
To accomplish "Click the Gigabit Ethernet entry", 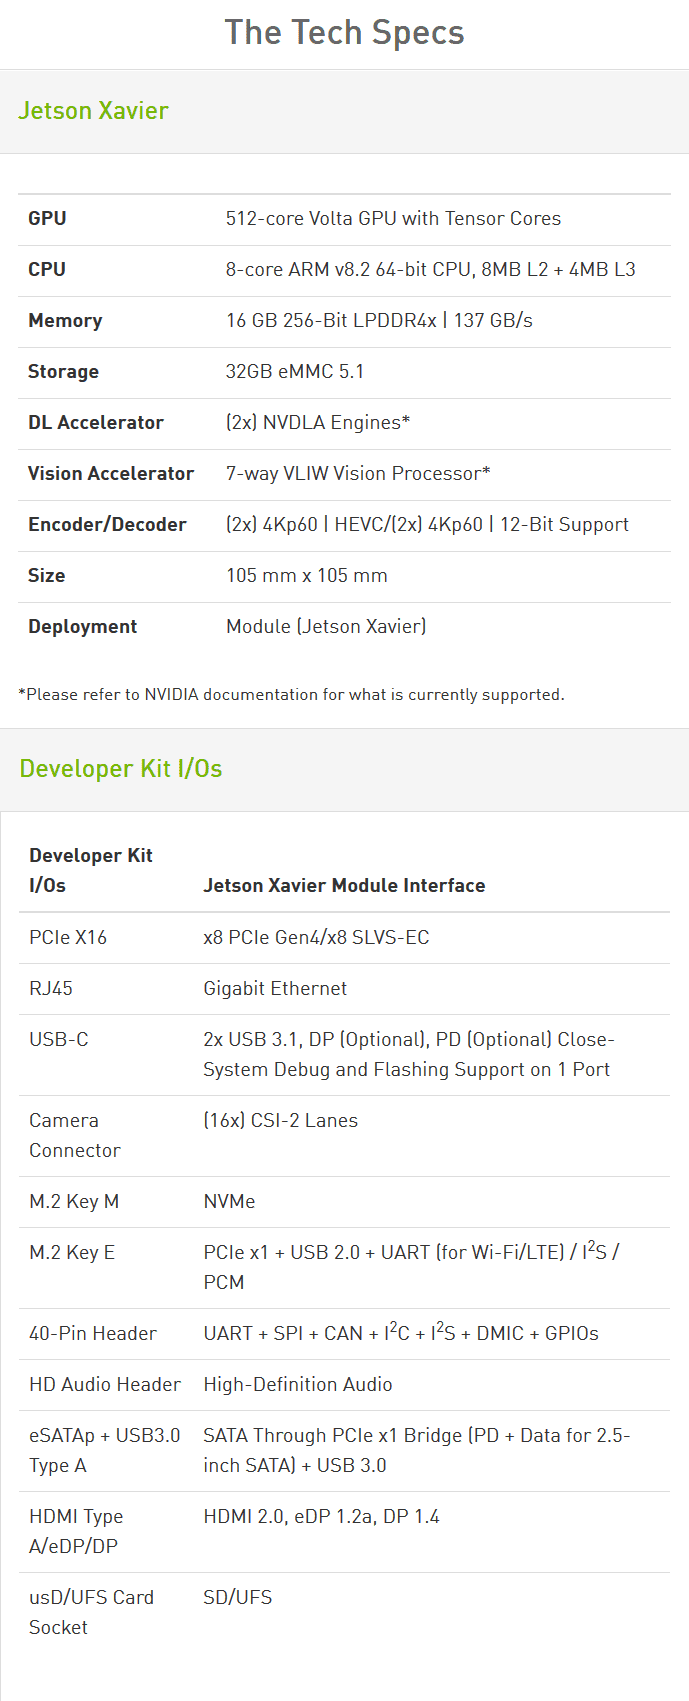I will coord(275,989).
